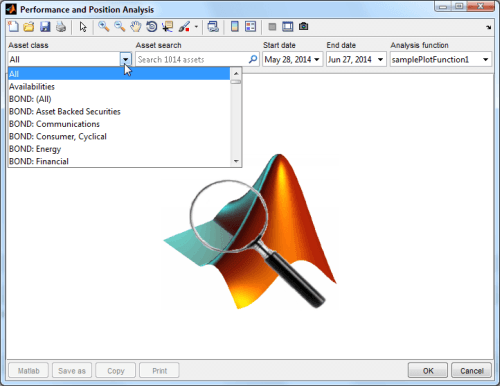This screenshot has width=500, height=386.
Task: Insert a legend via toolbar icon
Action: pyautogui.click(x=250, y=27)
